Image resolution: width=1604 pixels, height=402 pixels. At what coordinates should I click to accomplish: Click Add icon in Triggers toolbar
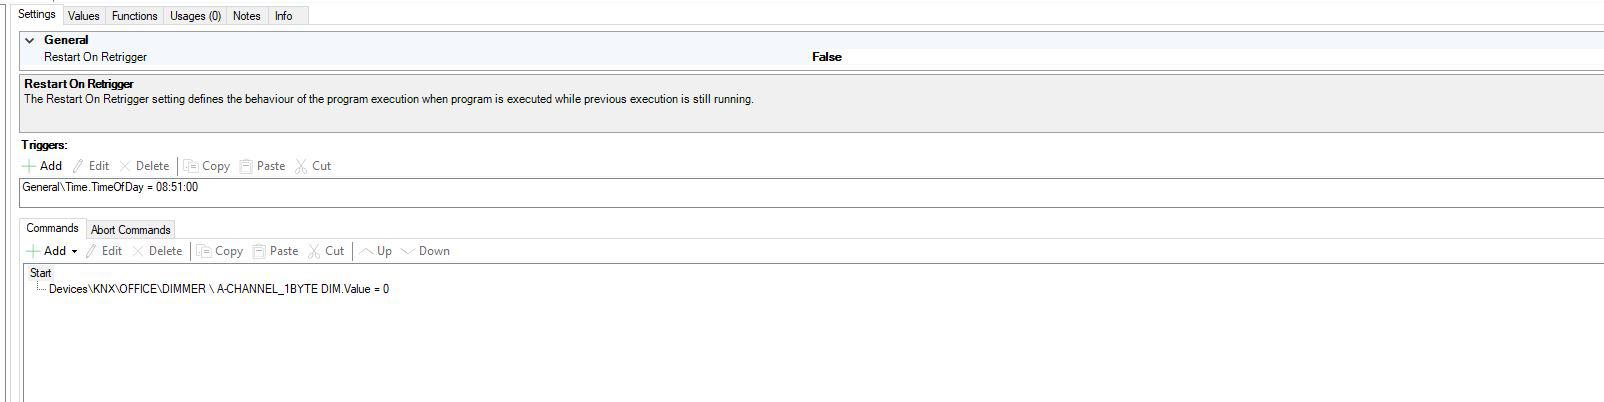(31, 166)
